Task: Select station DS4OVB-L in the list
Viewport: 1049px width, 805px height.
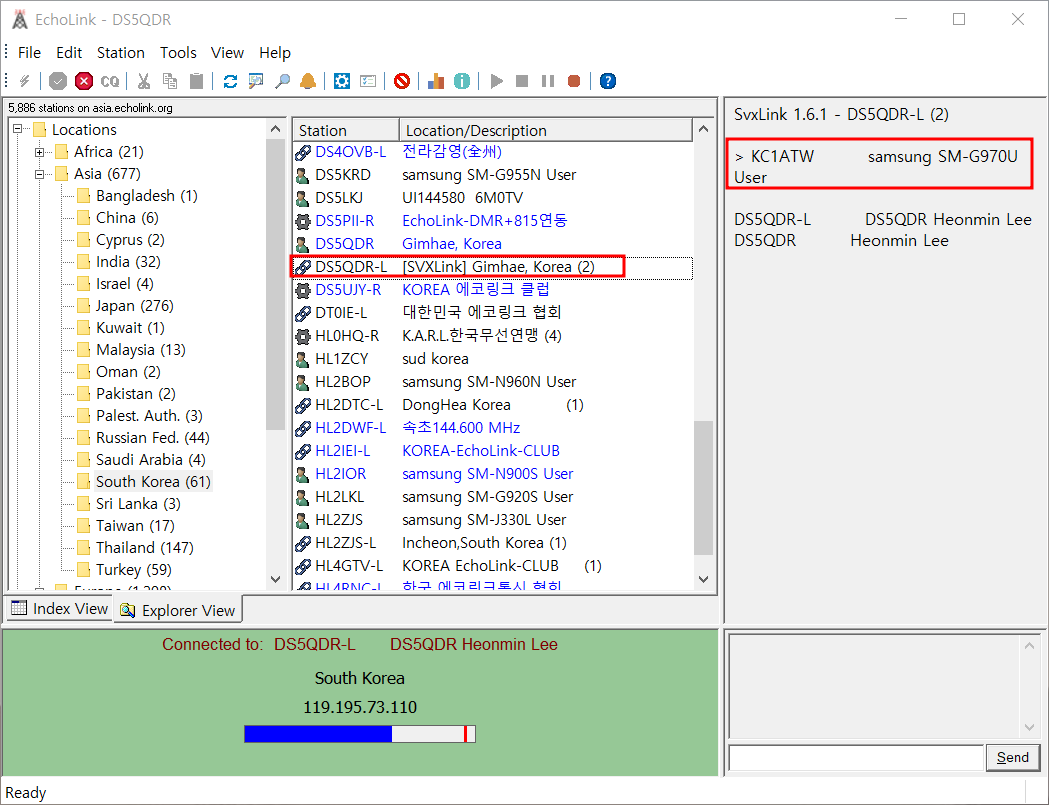Action: point(492,152)
